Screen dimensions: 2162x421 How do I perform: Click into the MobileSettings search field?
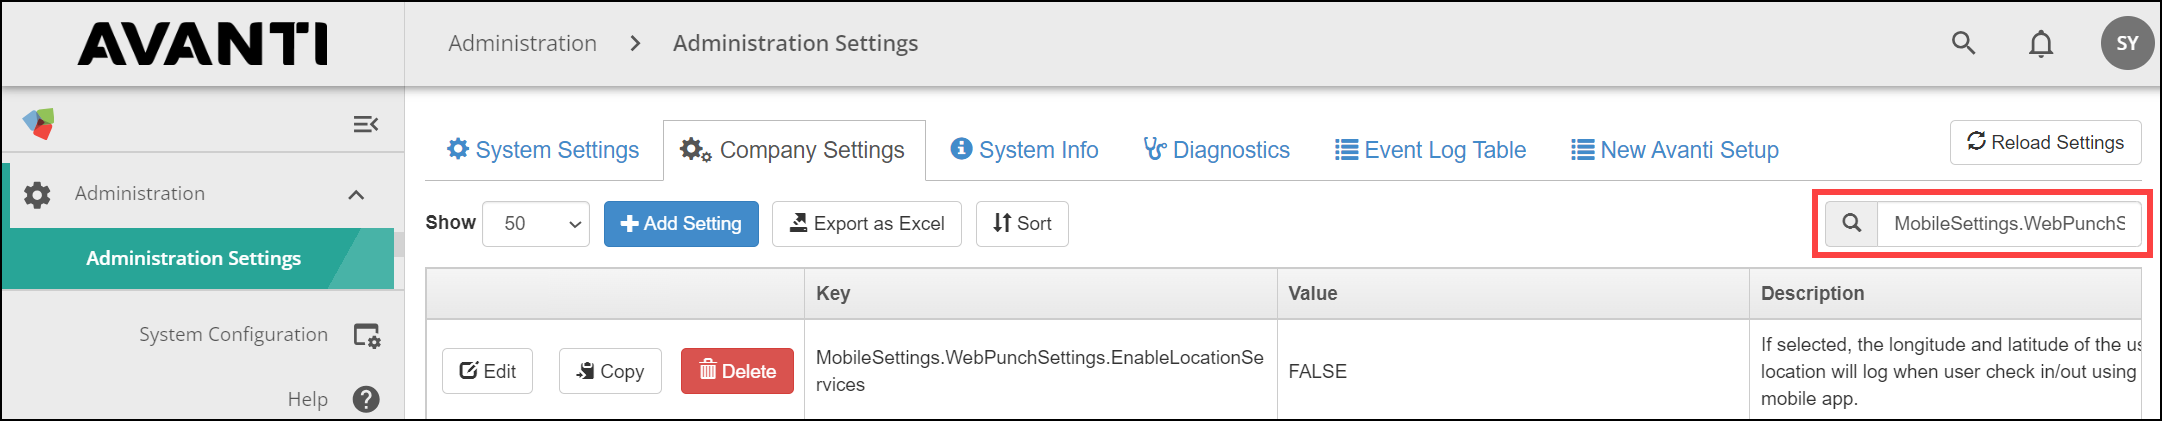click(2008, 223)
